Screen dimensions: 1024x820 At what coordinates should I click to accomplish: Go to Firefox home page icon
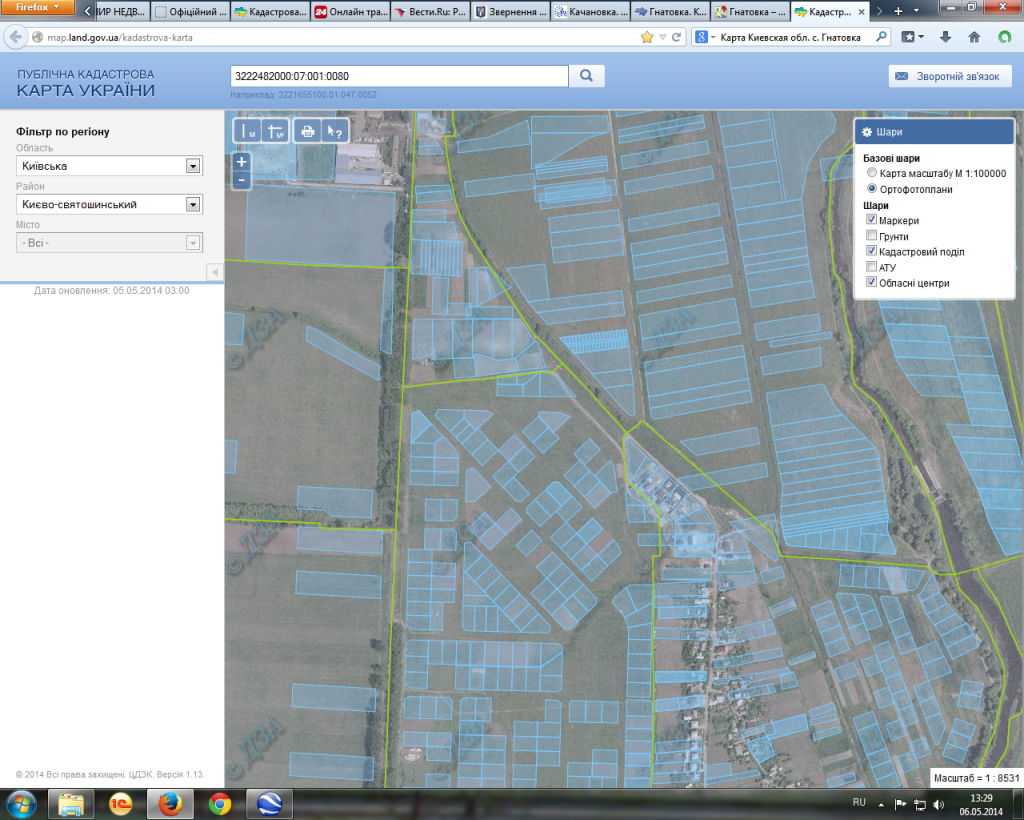pos(974,37)
